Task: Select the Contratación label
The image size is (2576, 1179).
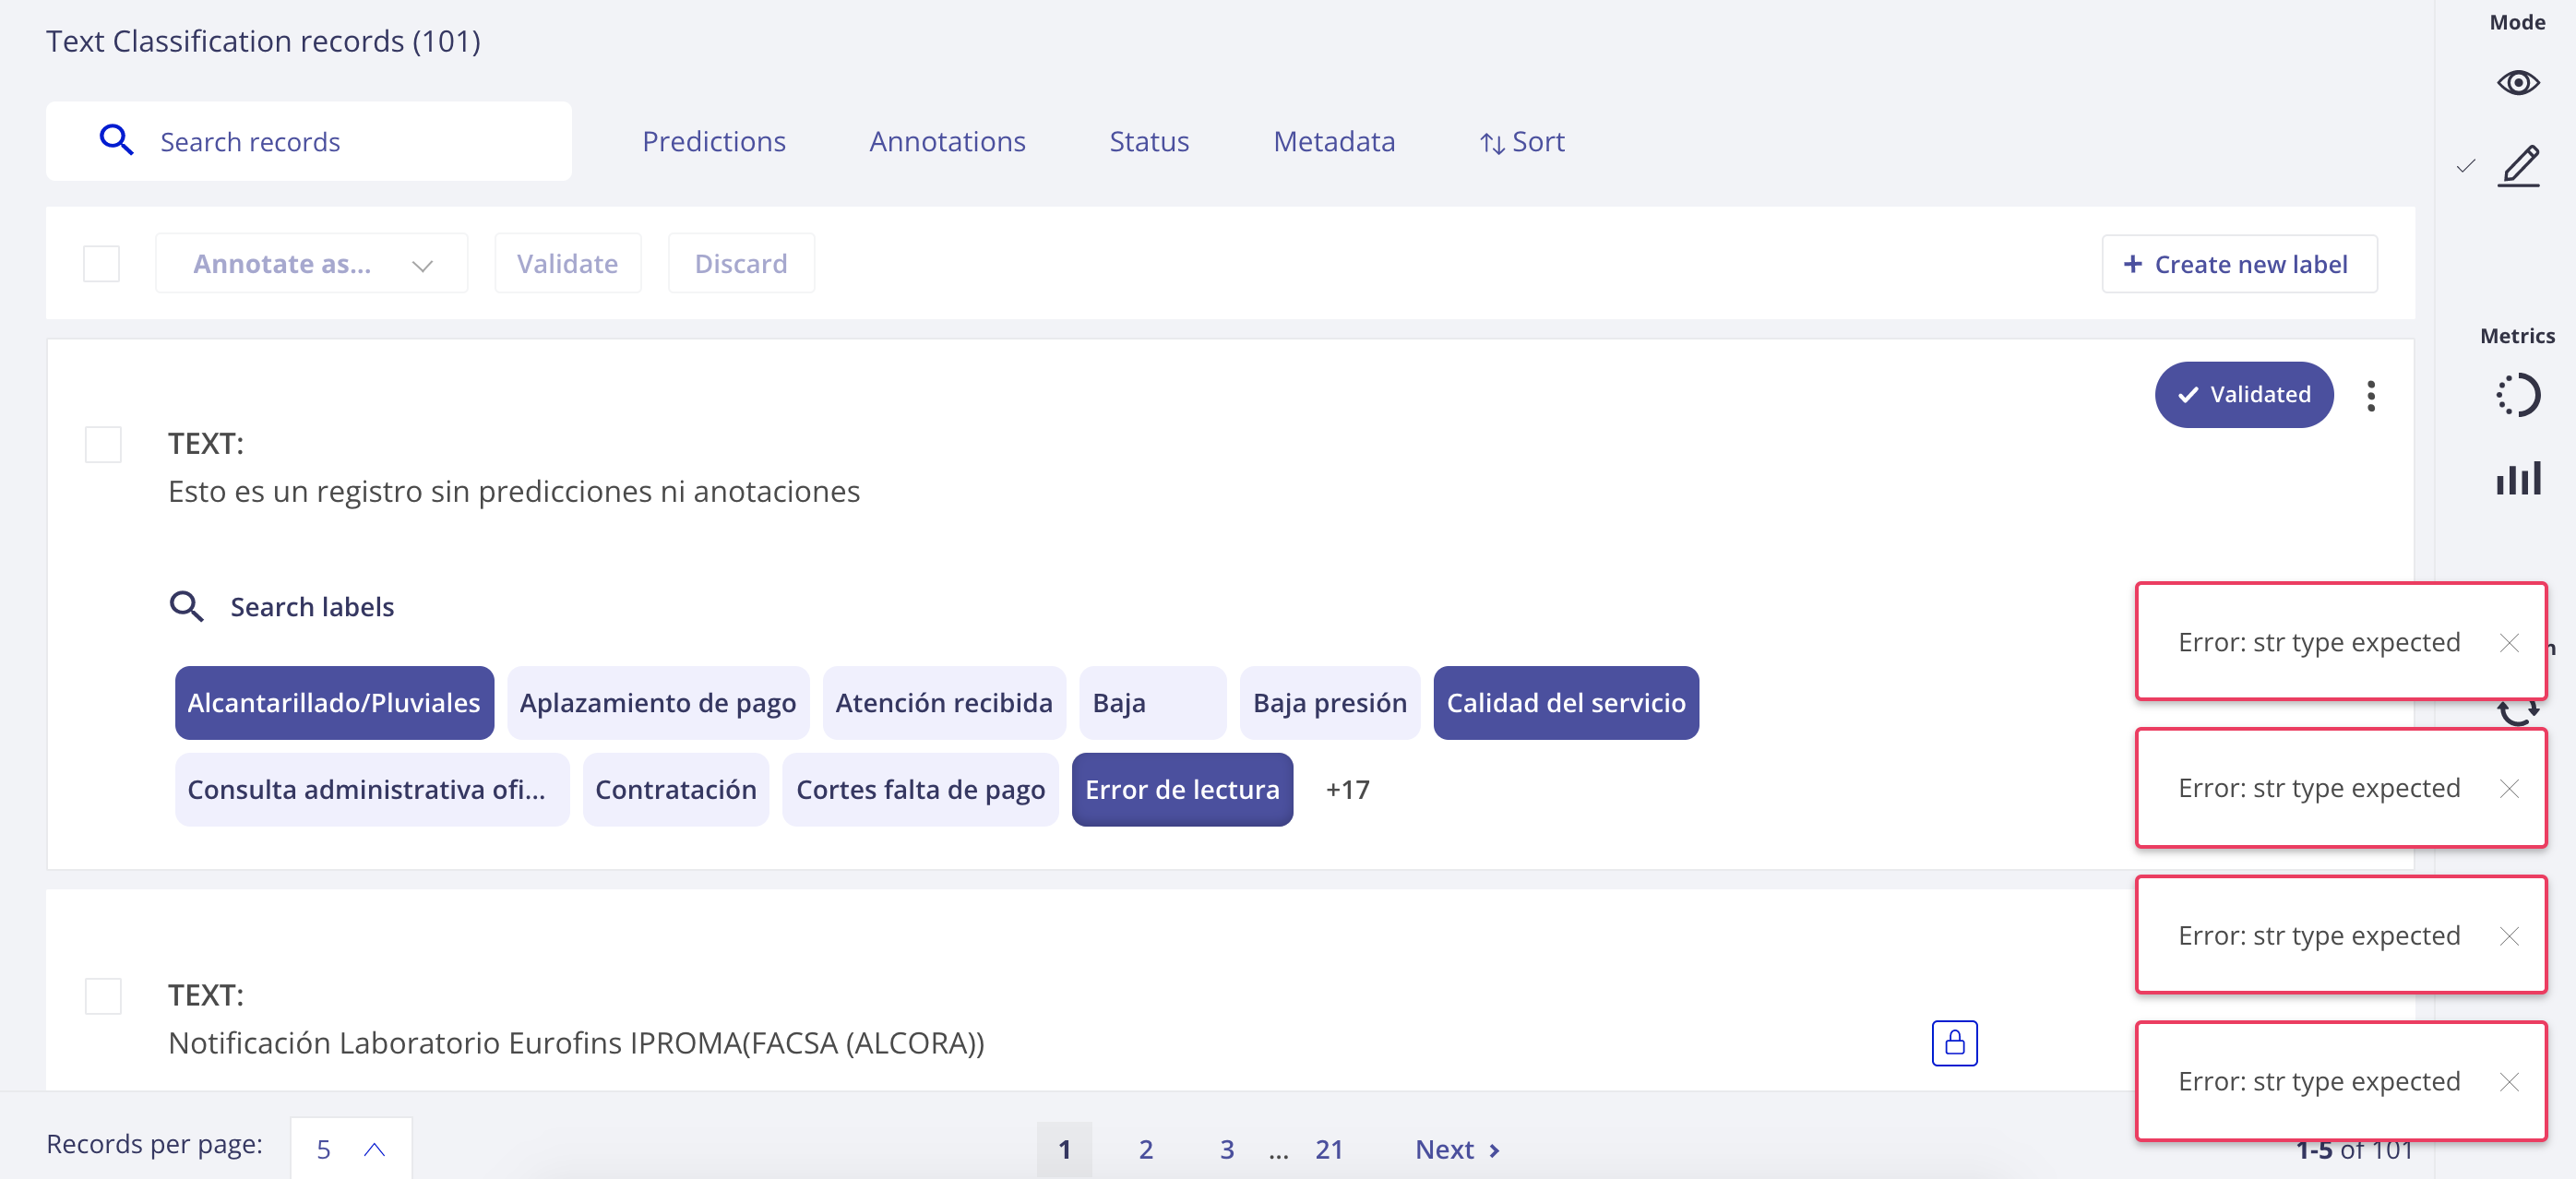Action: 676,790
